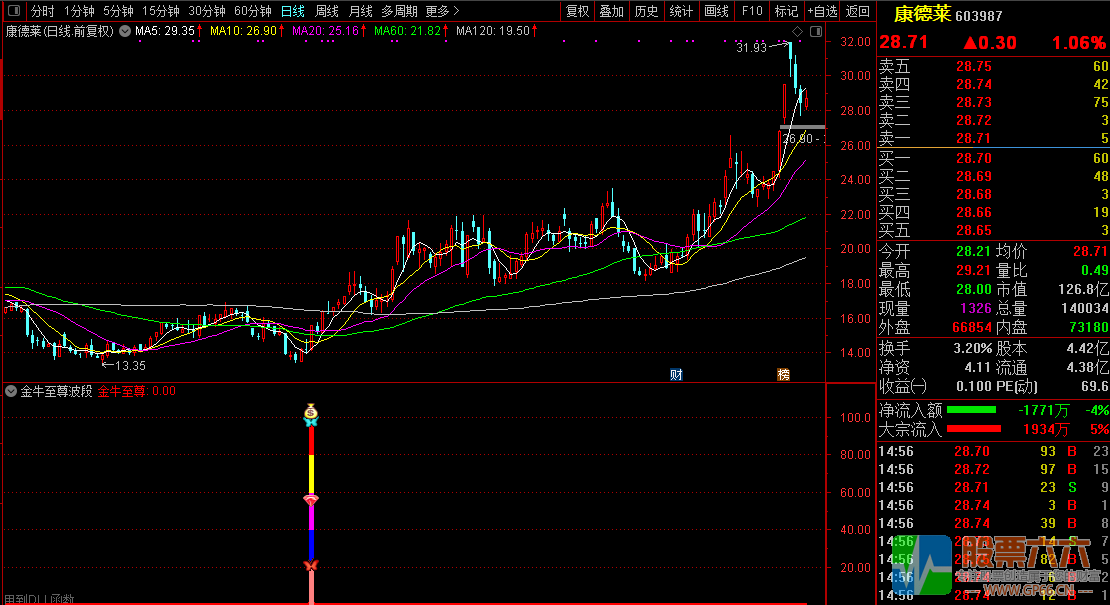Screen dimensions: 1110x605
Task: Switch to the 60分钟 period tab
Action: pos(252,11)
